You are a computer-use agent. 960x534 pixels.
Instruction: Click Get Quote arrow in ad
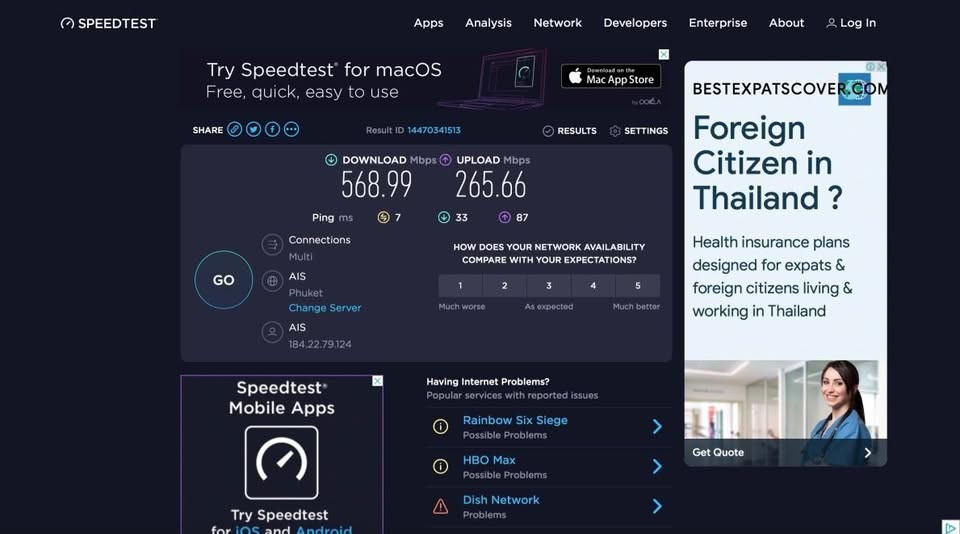click(868, 453)
